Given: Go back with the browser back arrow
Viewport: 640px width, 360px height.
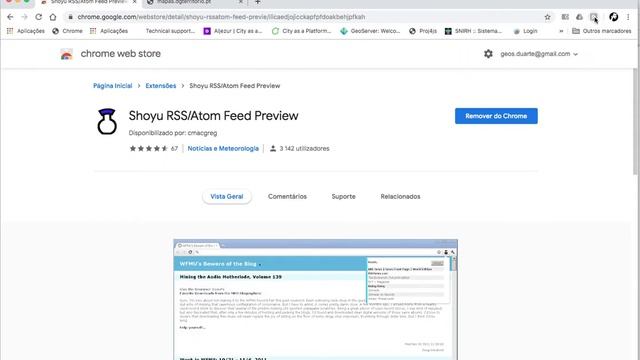Looking at the screenshot, I should [x=10, y=17].
